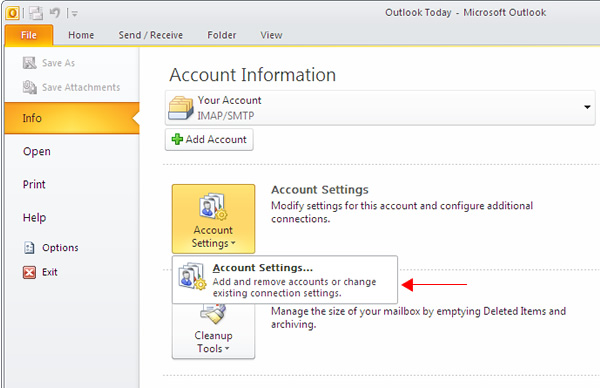The height and width of the screenshot is (388, 600).
Task: Click the red Exit icon
Action: [29, 272]
